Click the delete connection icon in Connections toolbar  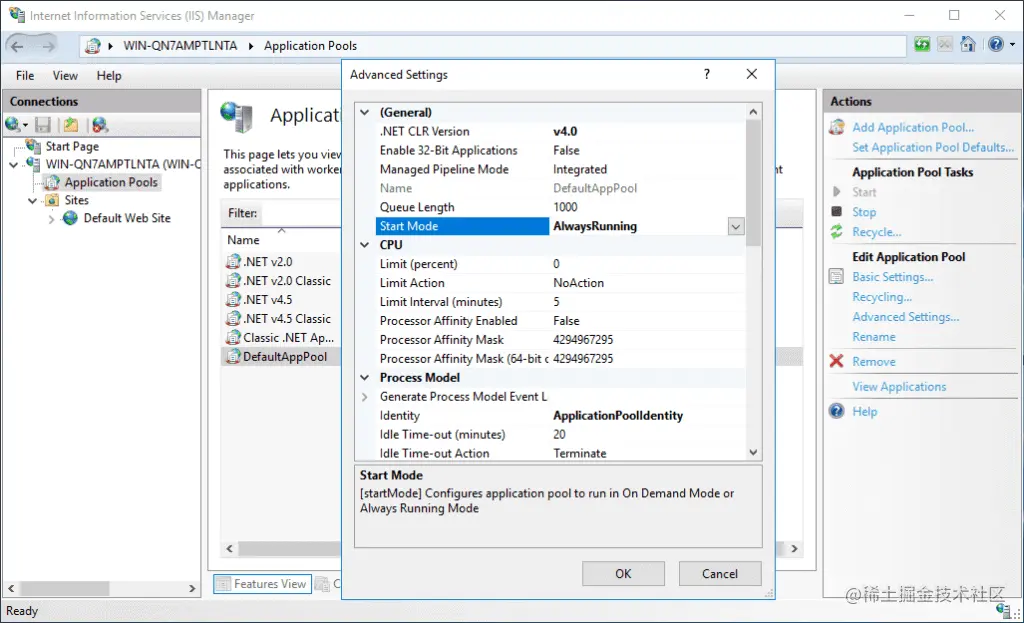[99, 125]
